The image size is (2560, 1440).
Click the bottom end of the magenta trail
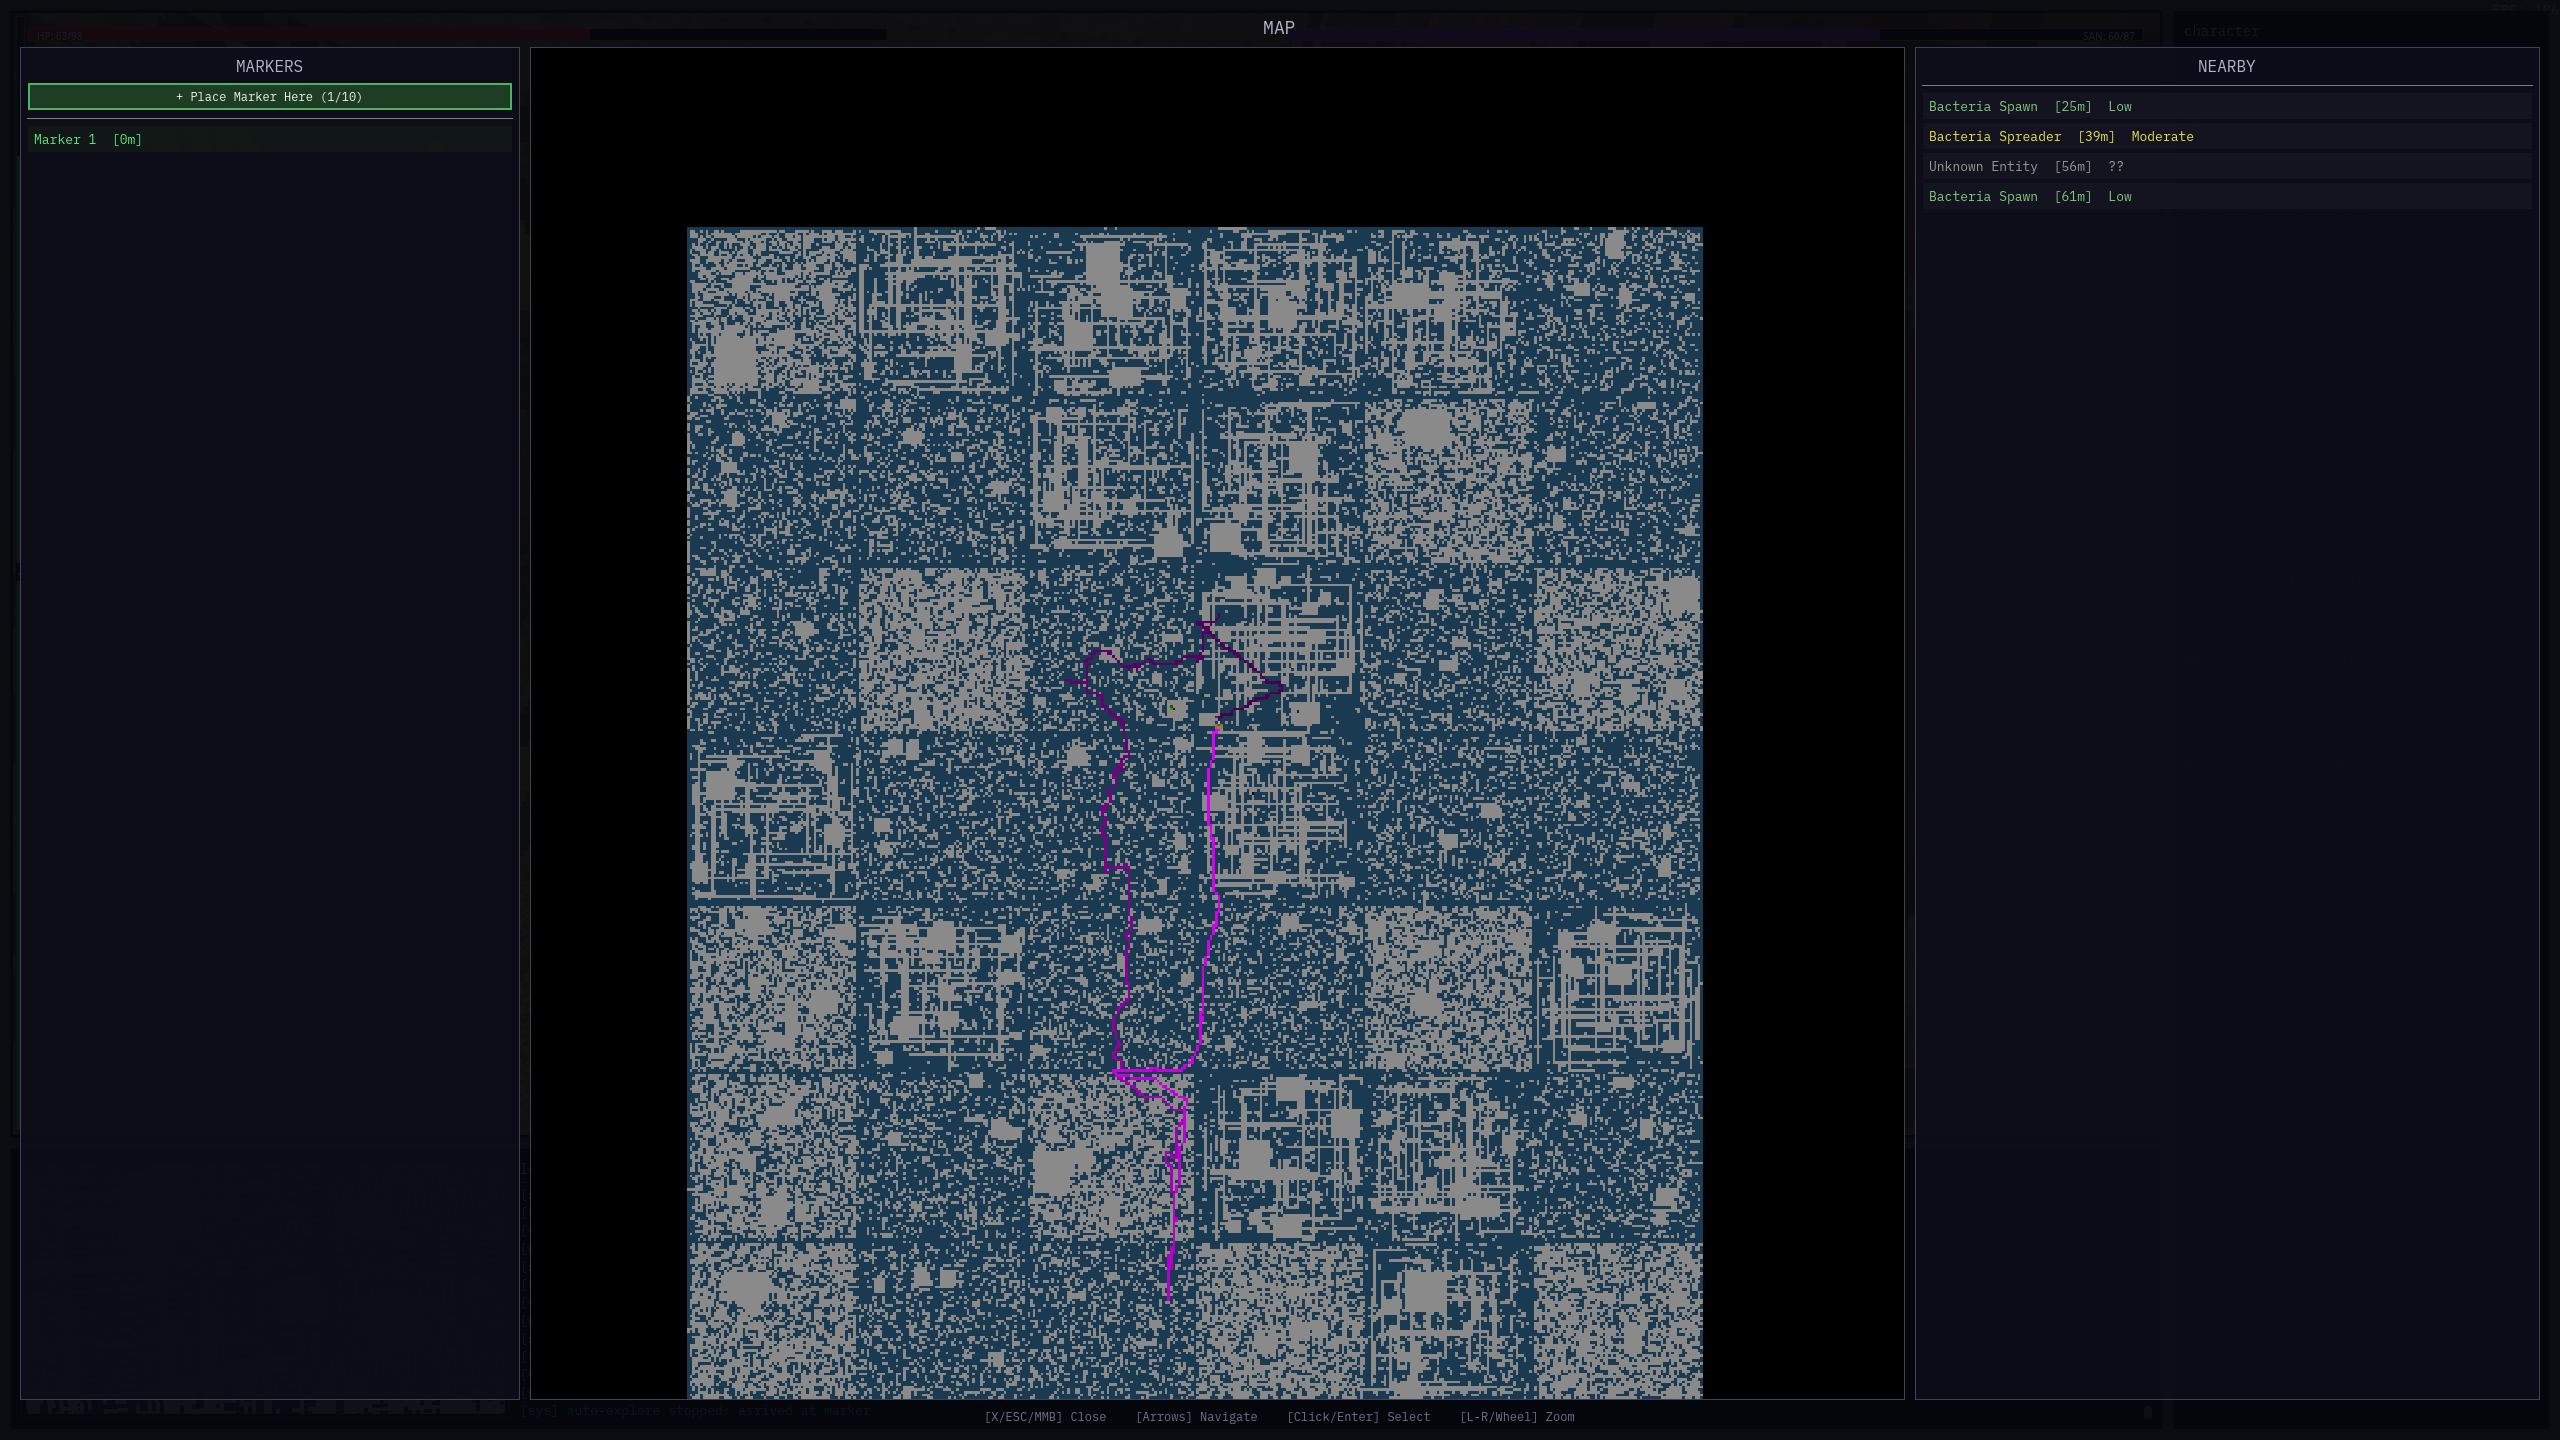click(1169, 1298)
